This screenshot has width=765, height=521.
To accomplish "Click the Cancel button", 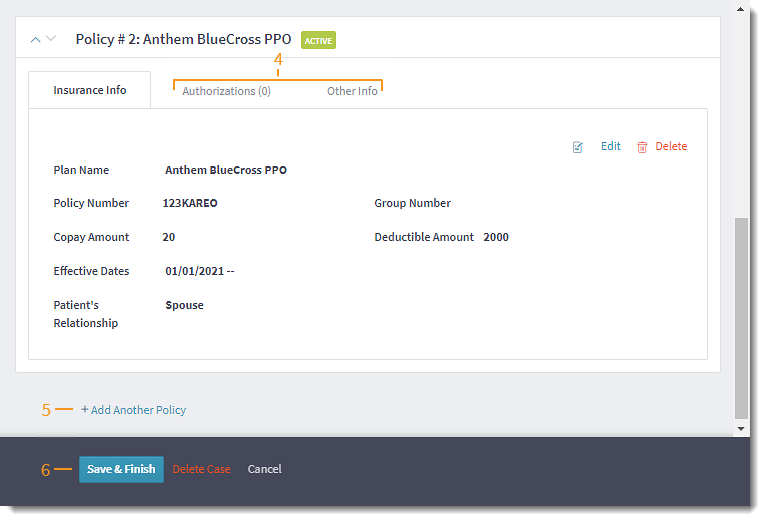I will click(x=264, y=469).
